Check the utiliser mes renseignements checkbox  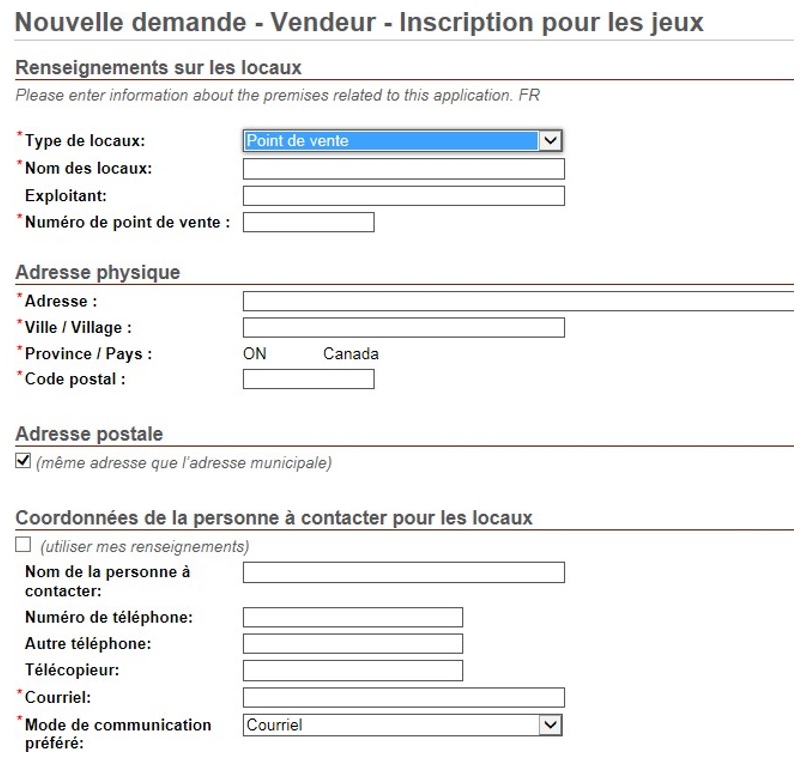tap(23, 544)
